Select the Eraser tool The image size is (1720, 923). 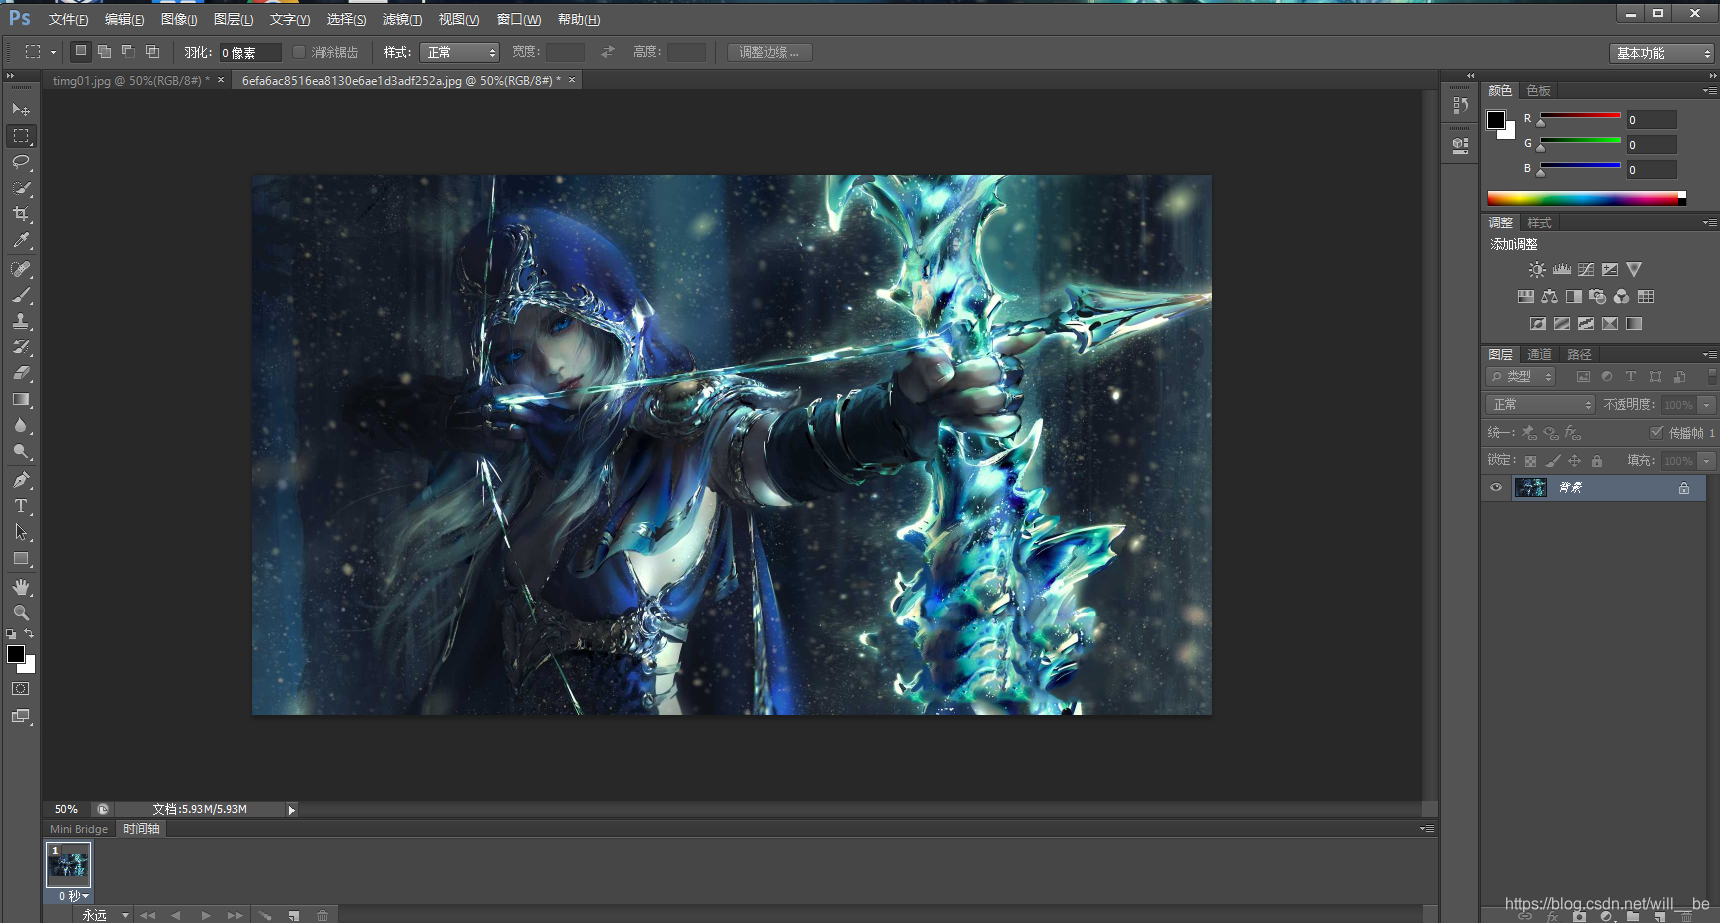[x=21, y=373]
